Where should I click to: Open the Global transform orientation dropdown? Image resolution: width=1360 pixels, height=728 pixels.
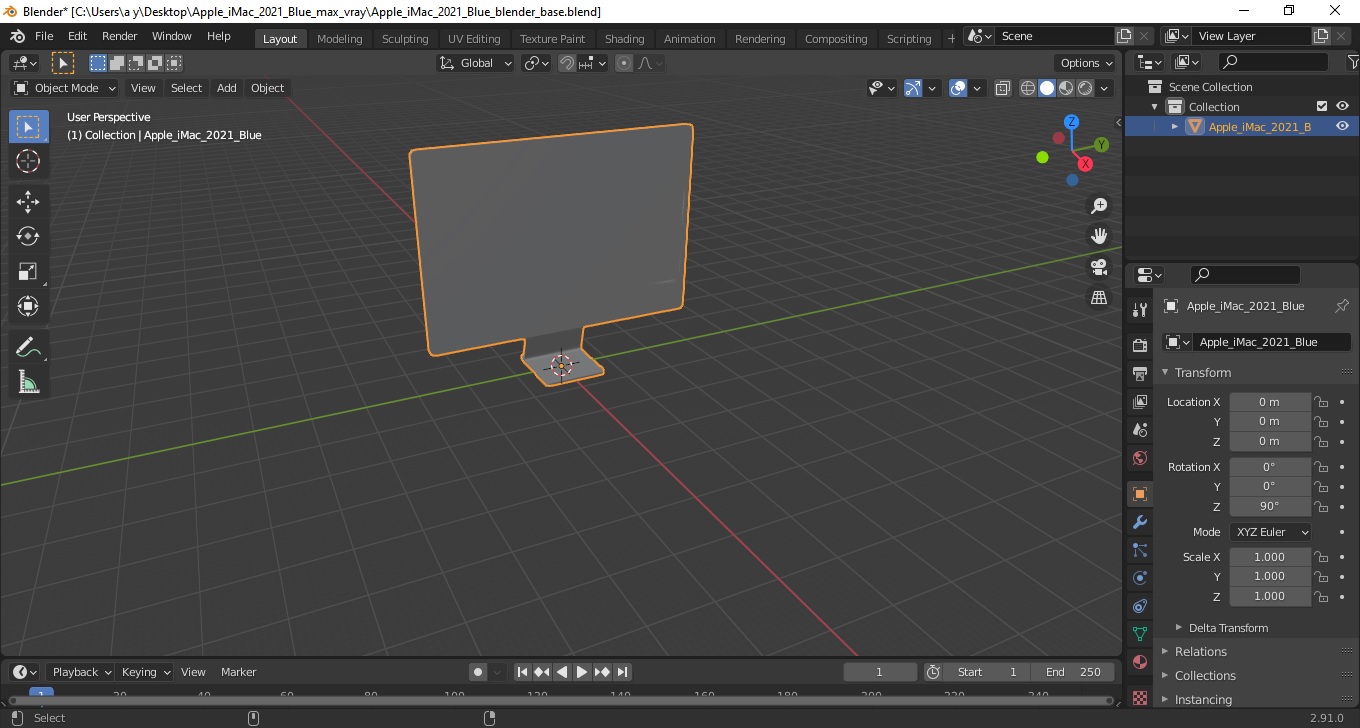(476, 63)
